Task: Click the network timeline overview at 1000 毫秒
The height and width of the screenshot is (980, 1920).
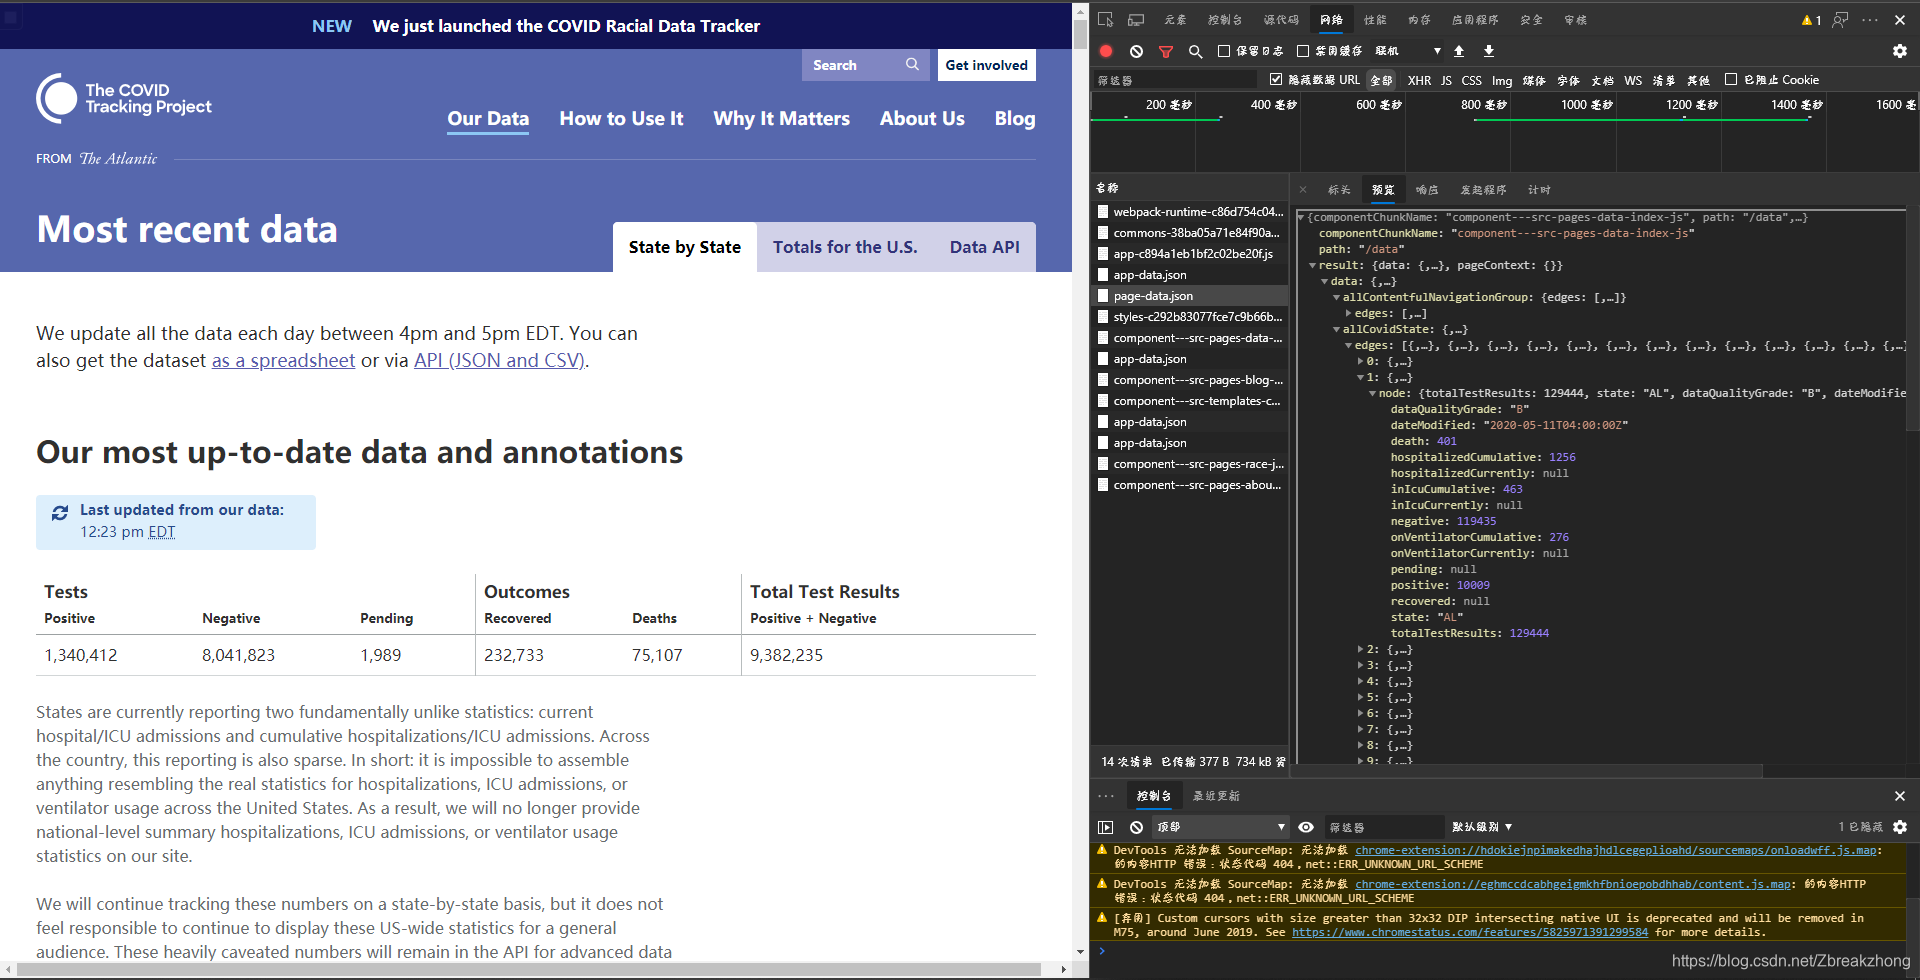Action: (x=1587, y=104)
